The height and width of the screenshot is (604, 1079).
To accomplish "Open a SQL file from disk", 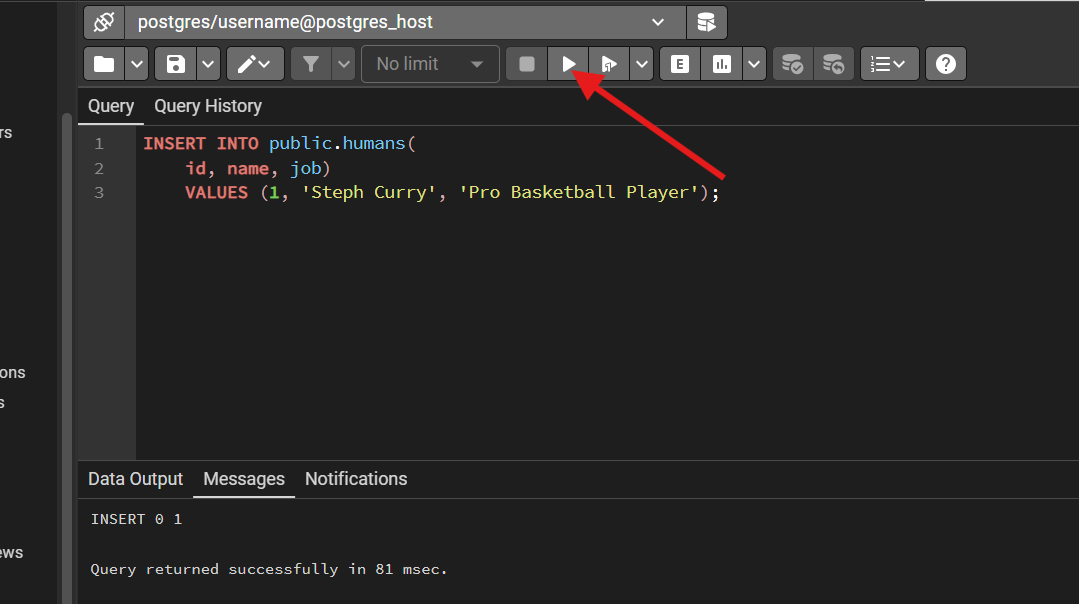I will click(103, 63).
